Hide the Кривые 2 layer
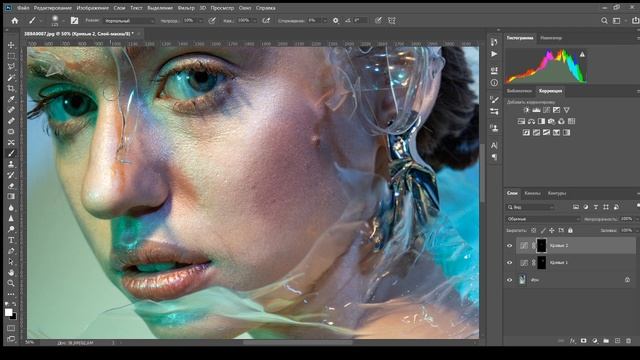 point(509,246)
